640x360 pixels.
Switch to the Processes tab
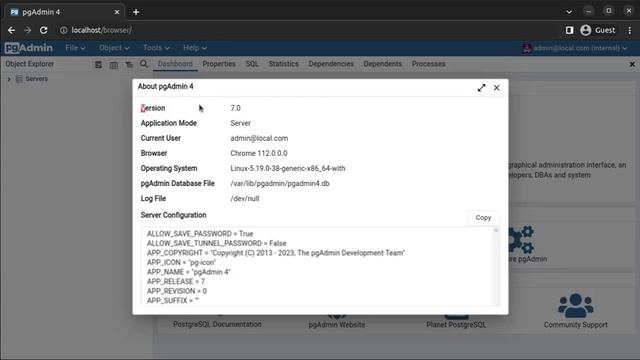point(428,64)
